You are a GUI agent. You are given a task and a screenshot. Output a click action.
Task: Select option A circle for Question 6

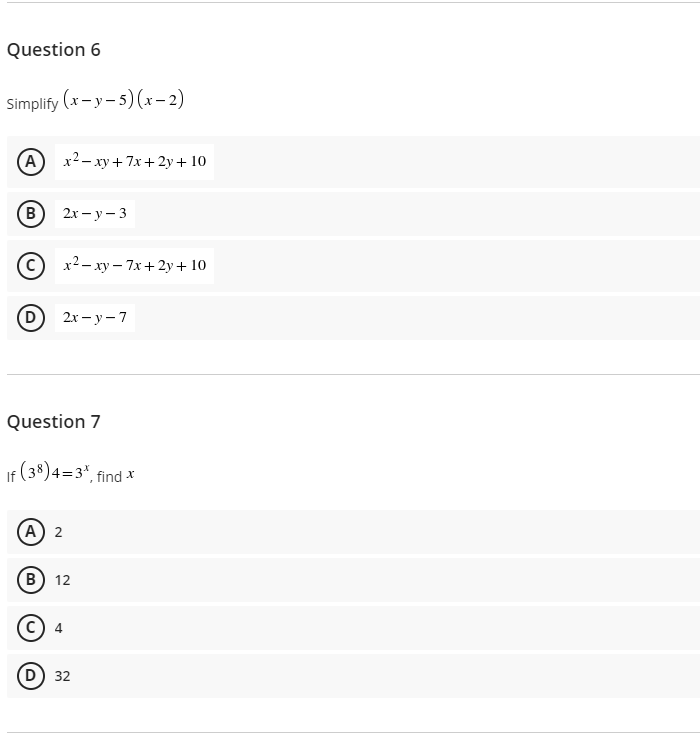point(31,161)
